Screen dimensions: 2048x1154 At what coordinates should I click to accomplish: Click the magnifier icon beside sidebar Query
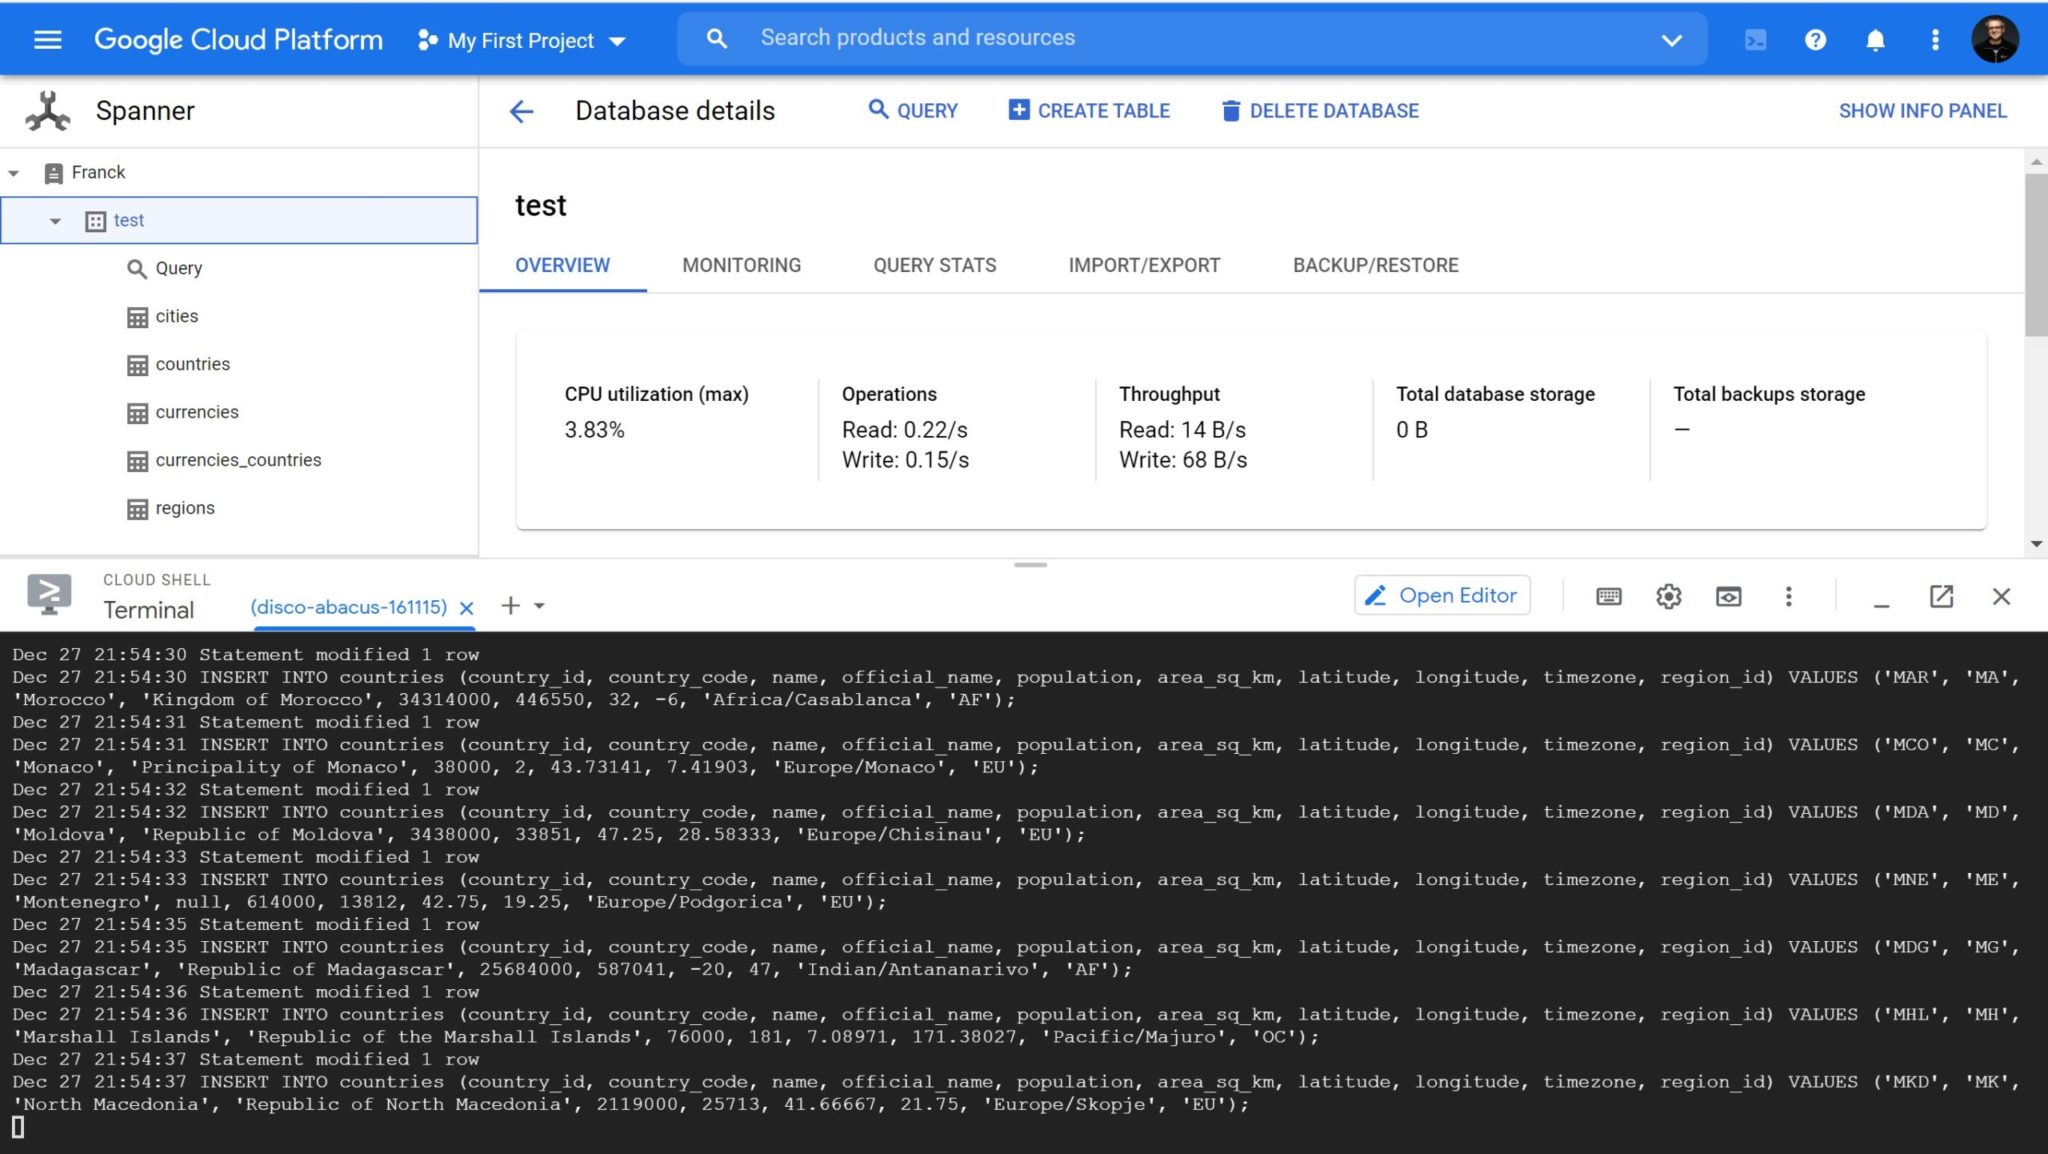click(137, 269)
